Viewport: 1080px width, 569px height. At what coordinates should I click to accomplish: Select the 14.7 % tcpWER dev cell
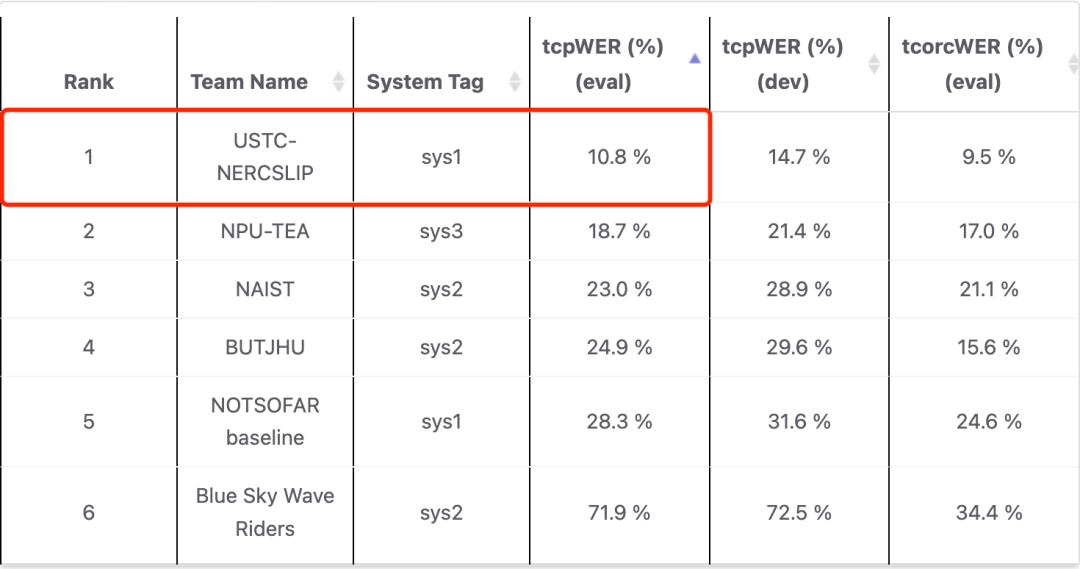[798, 157]
